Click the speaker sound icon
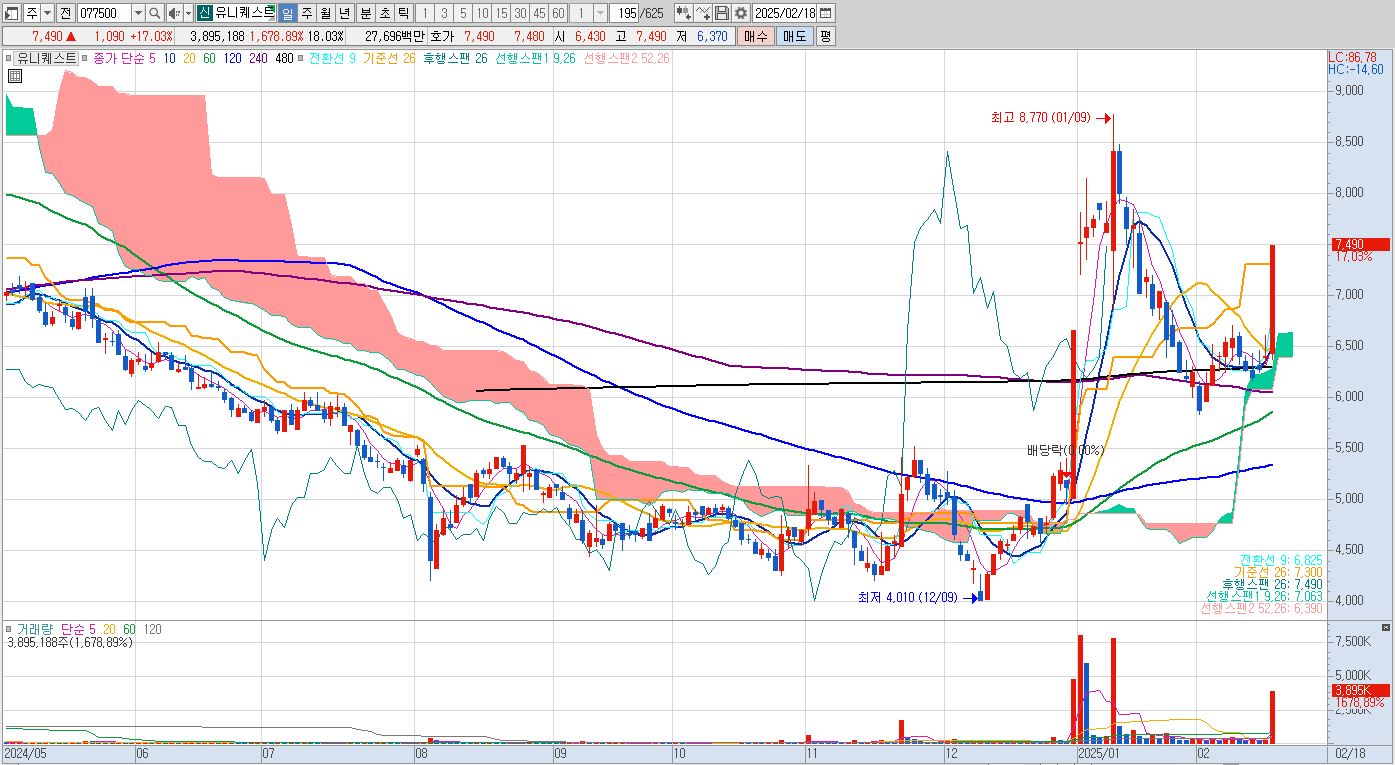This screenshot has width=1395, height=765. tap(174, 13)
